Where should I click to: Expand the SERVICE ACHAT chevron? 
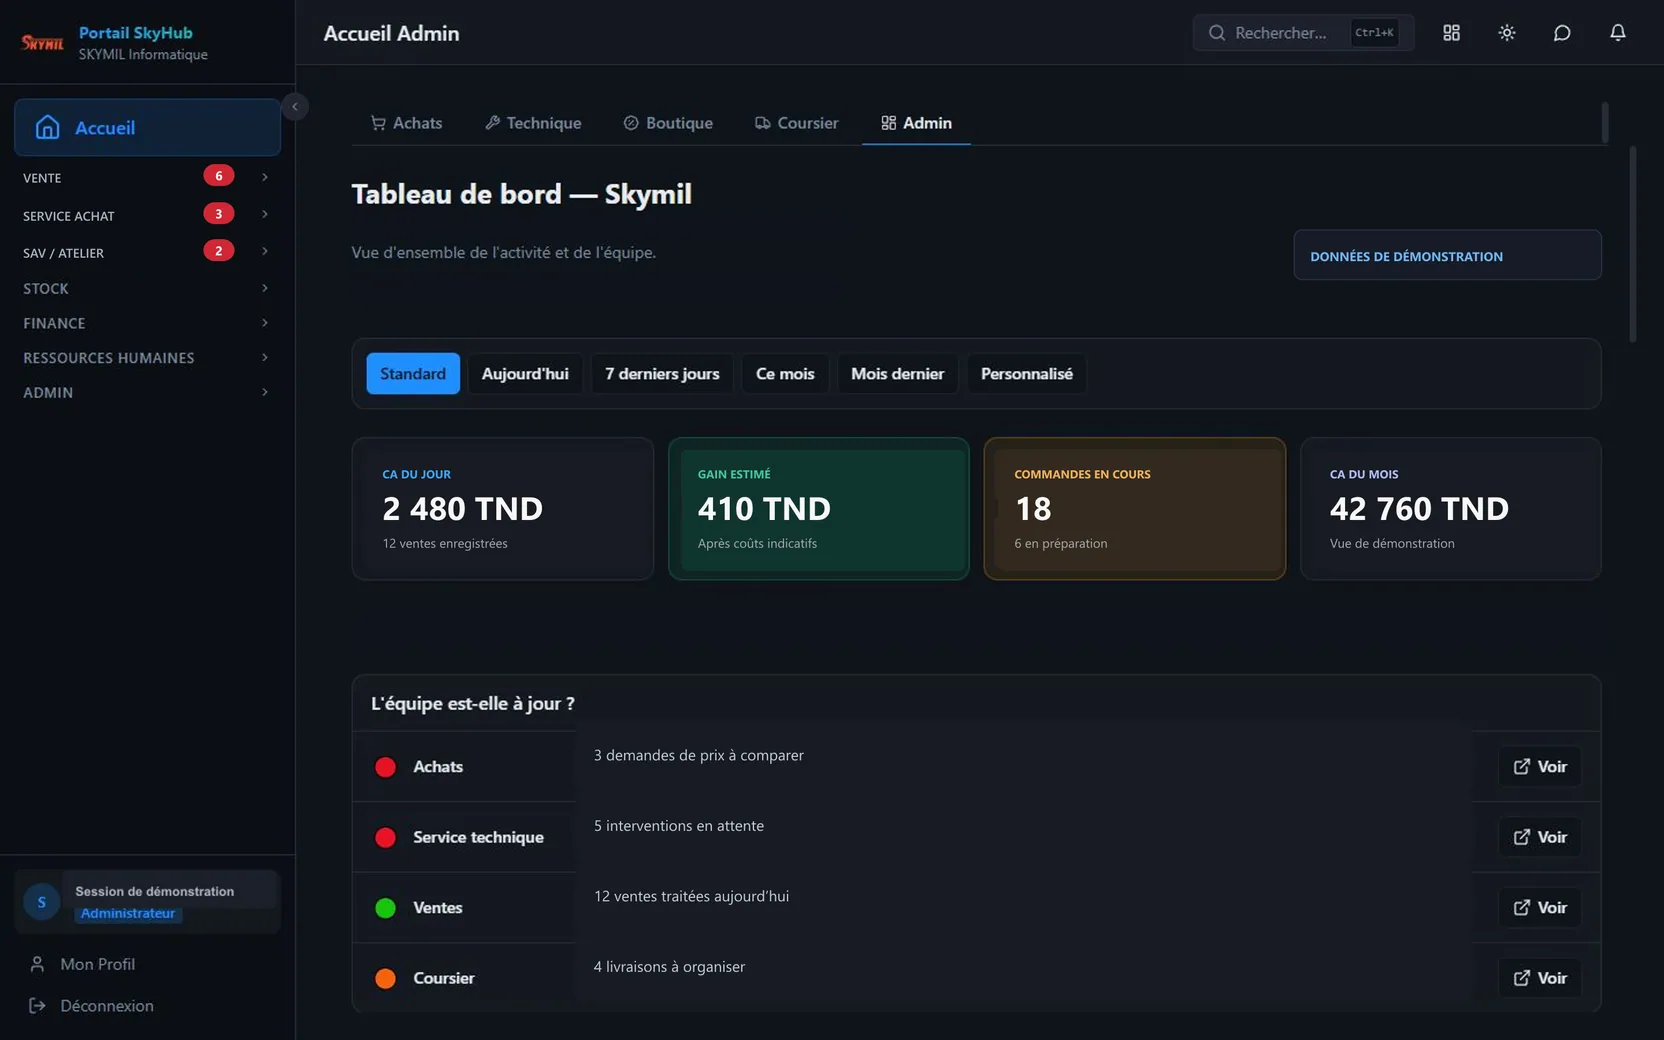tap(265, 214)
